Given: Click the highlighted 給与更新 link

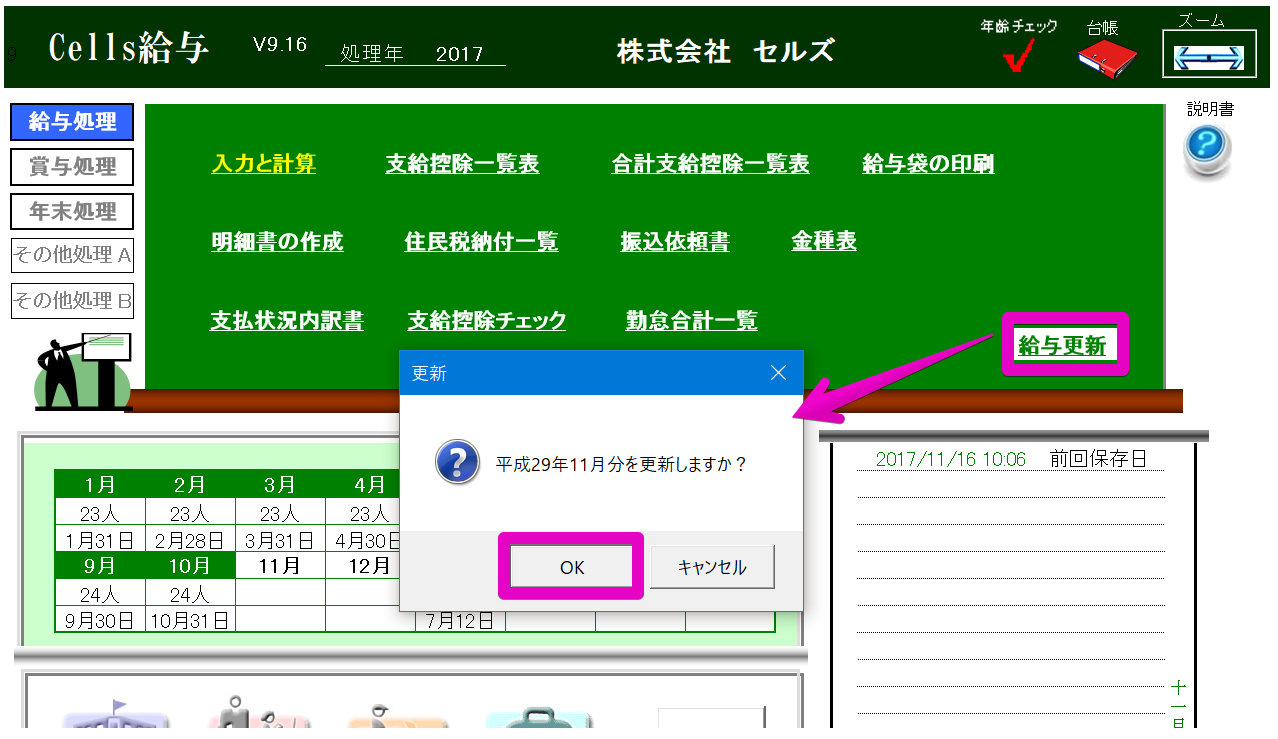Looking at the screenshot, I should click(x=1062, y=346).
